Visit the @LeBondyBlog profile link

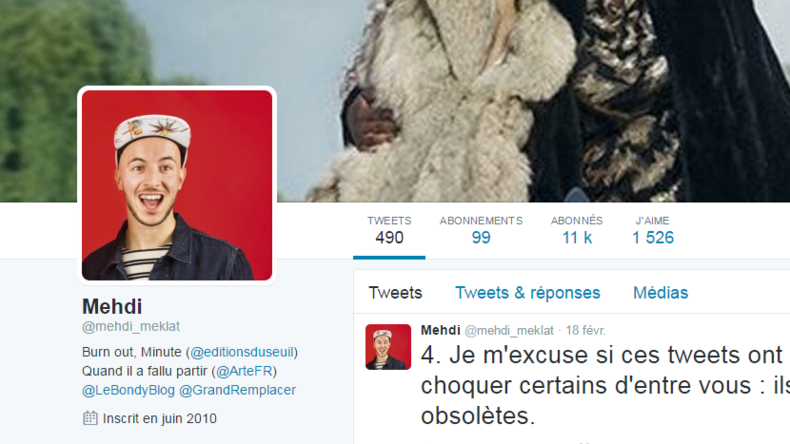(128, 390)
